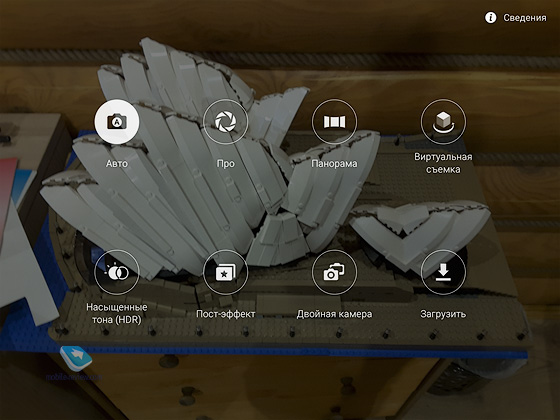This screenshot has width=560, height=420.
Task: Select the Пост-эффект star icon
Action: (x=225, y=272)
